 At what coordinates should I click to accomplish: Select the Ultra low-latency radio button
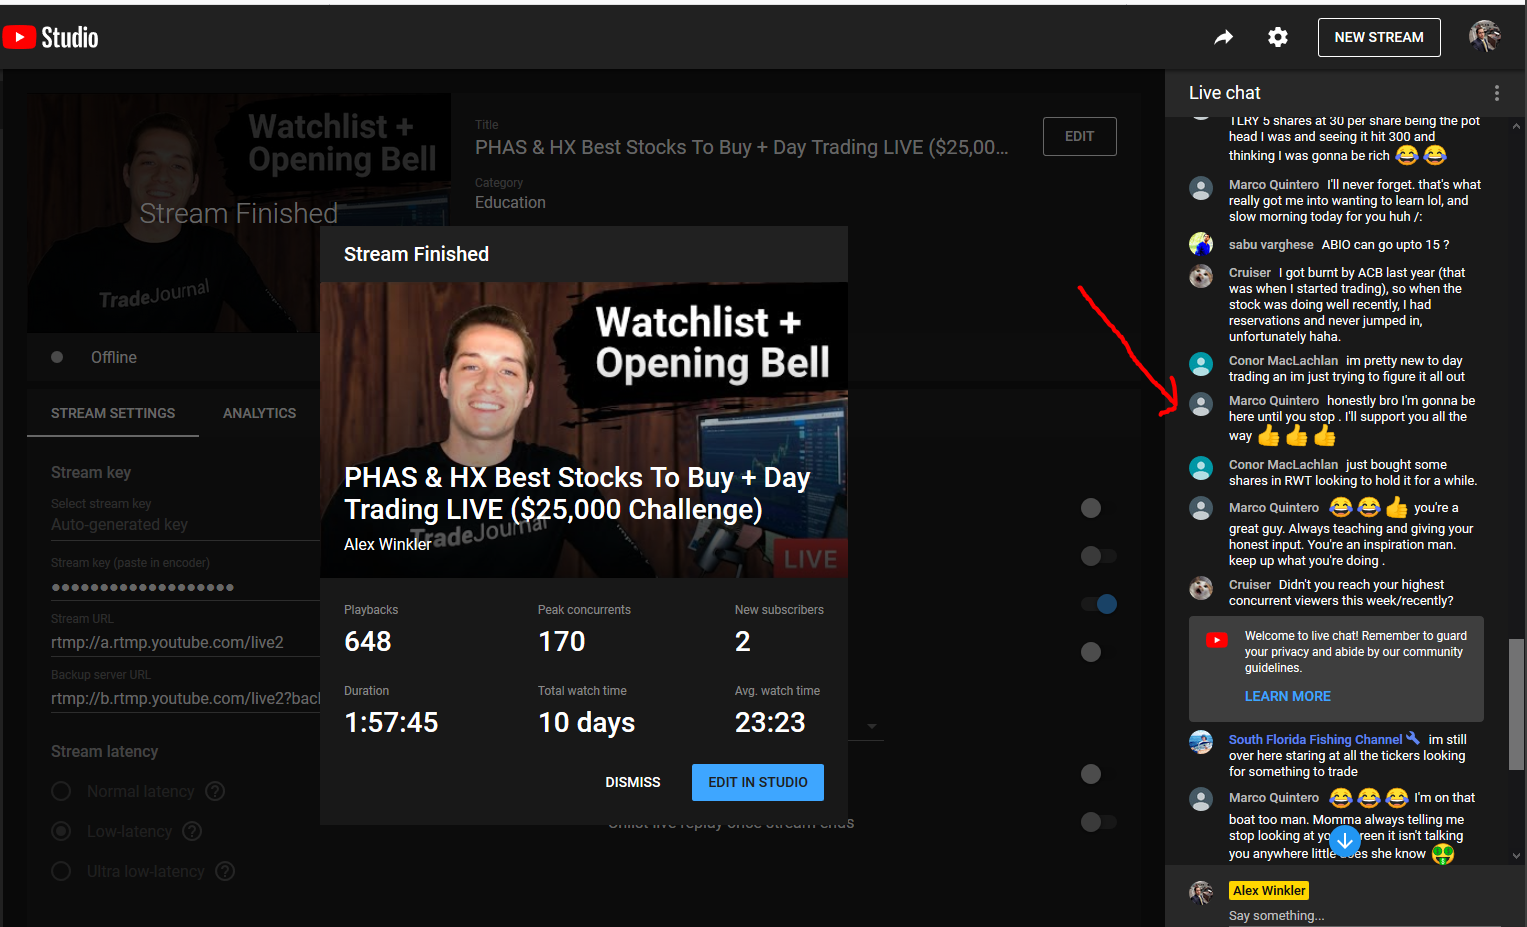[60, 871]
